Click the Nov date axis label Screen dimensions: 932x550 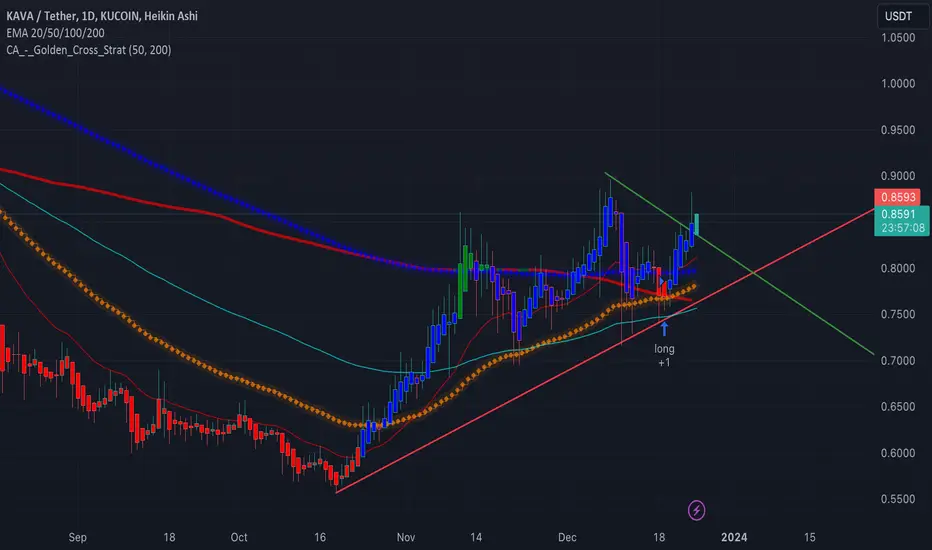click(x=405, y=538)
